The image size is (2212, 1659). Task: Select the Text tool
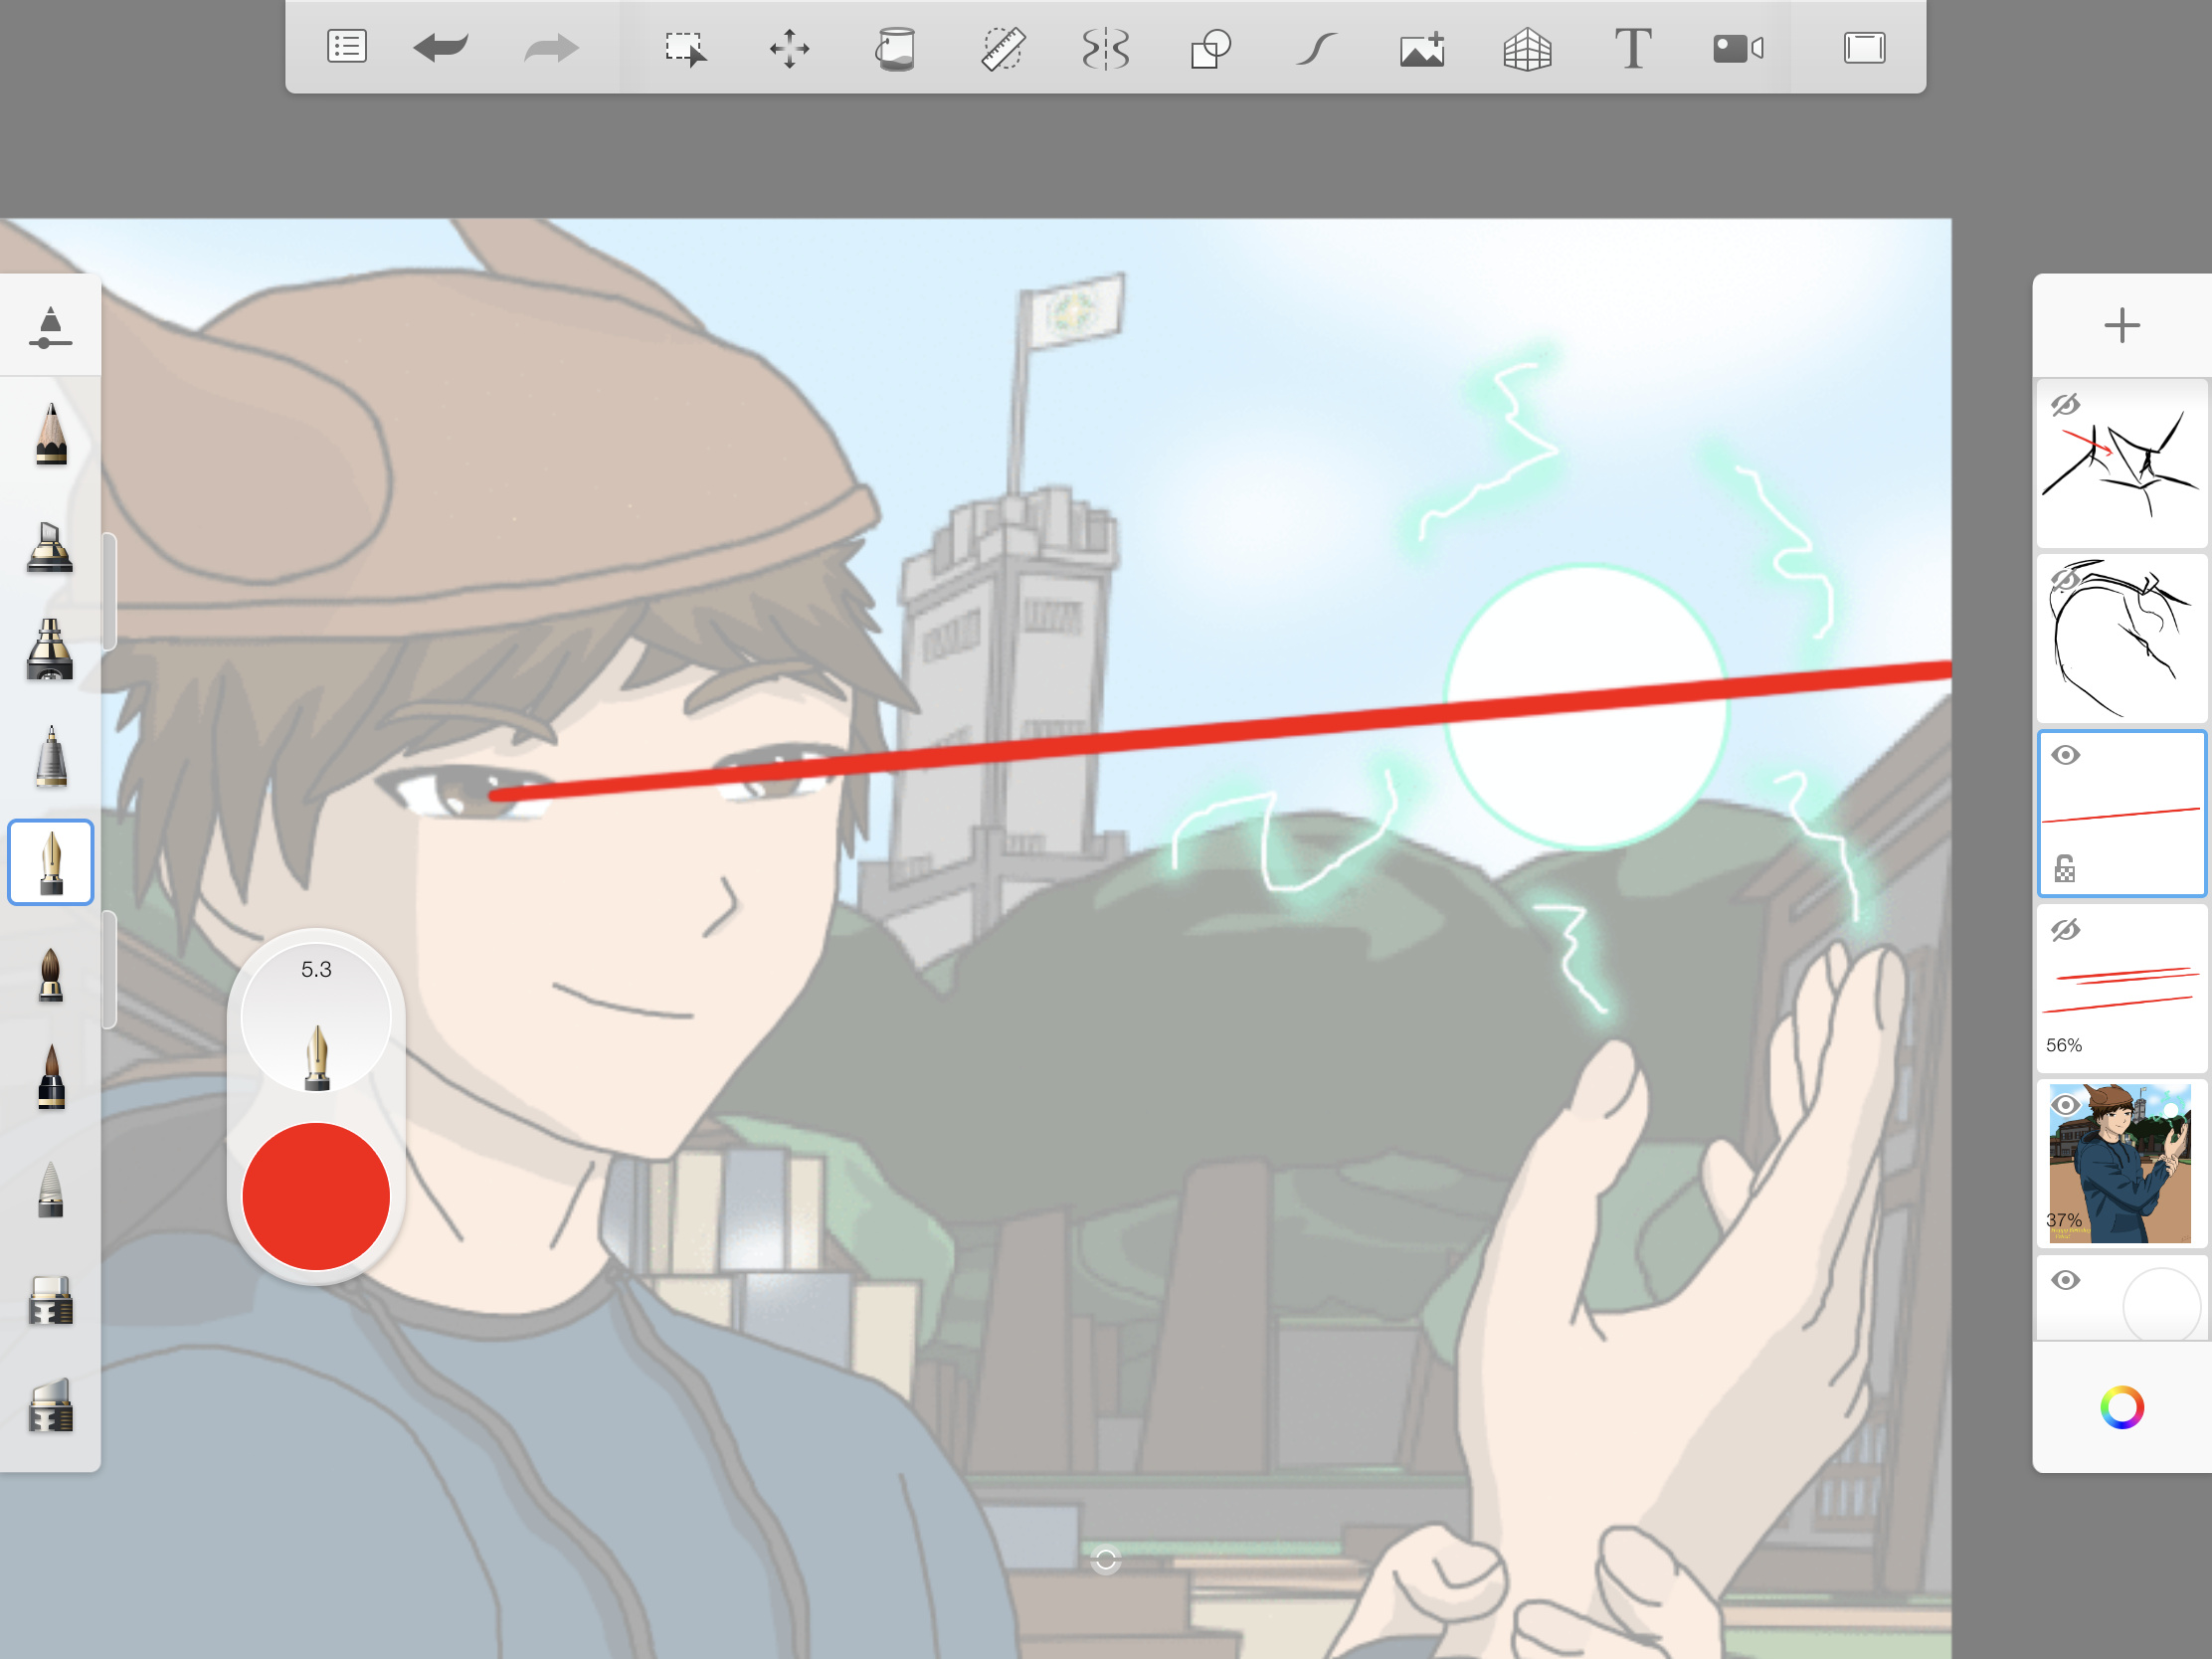coord(1632,48)
